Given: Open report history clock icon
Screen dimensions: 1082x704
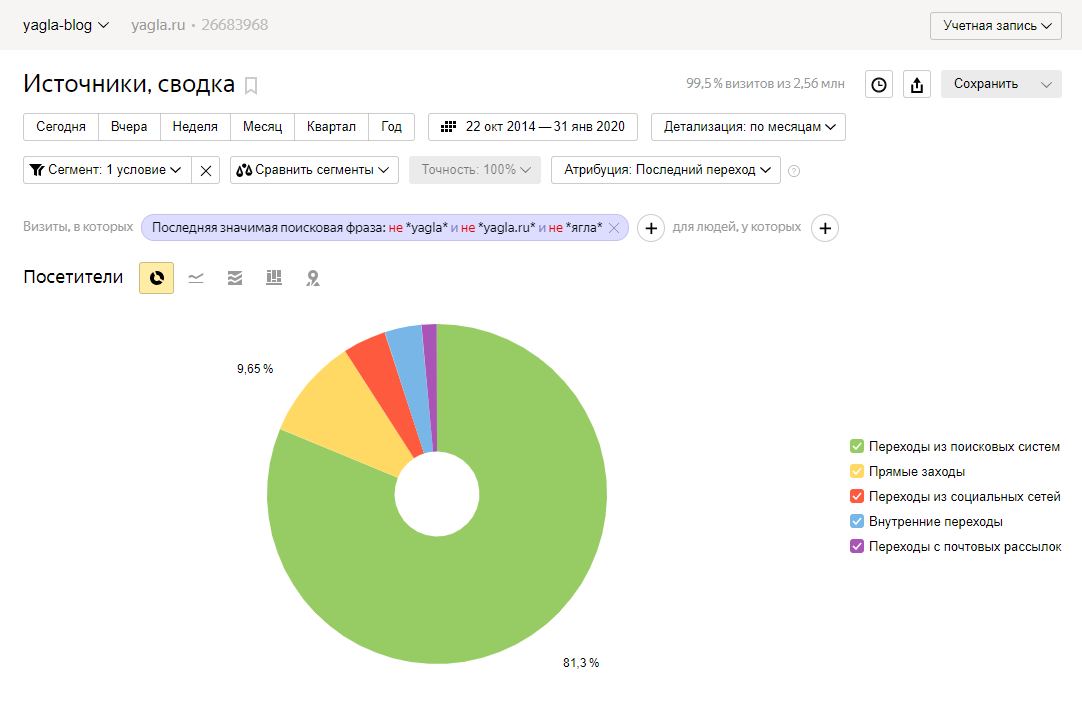Looking at the screenshot, I should click(x=879, y=85).
